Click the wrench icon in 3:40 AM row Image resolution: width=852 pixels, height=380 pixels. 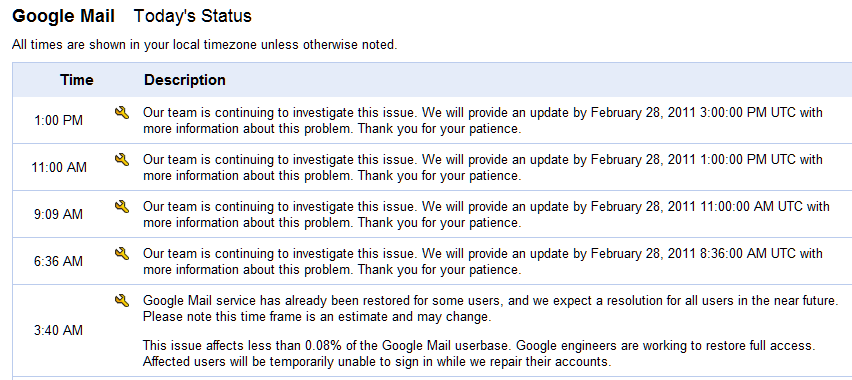pyautogui.click(x=122, y=300)
